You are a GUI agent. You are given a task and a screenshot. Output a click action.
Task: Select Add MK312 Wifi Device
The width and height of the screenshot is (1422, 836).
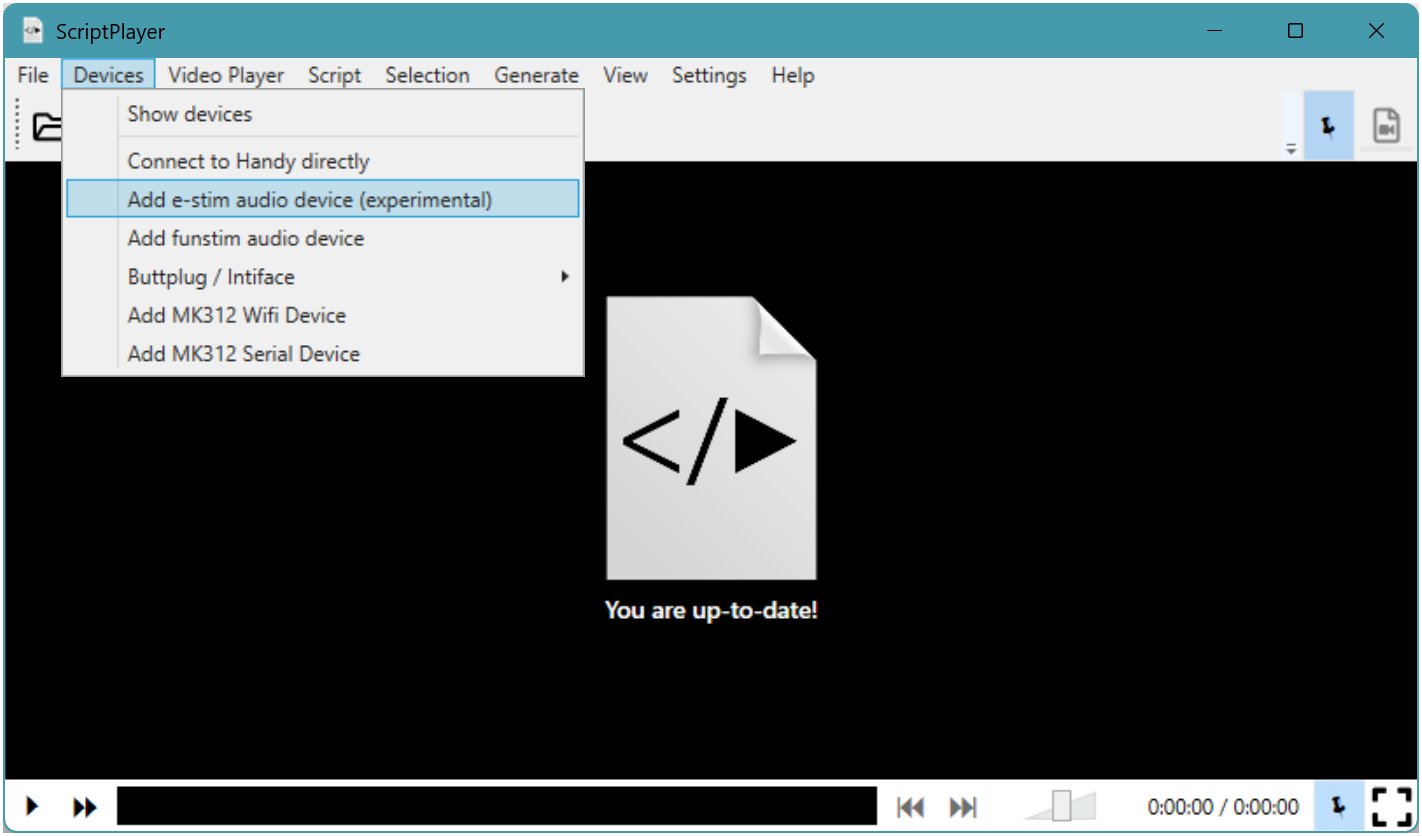tap(322, 315)
